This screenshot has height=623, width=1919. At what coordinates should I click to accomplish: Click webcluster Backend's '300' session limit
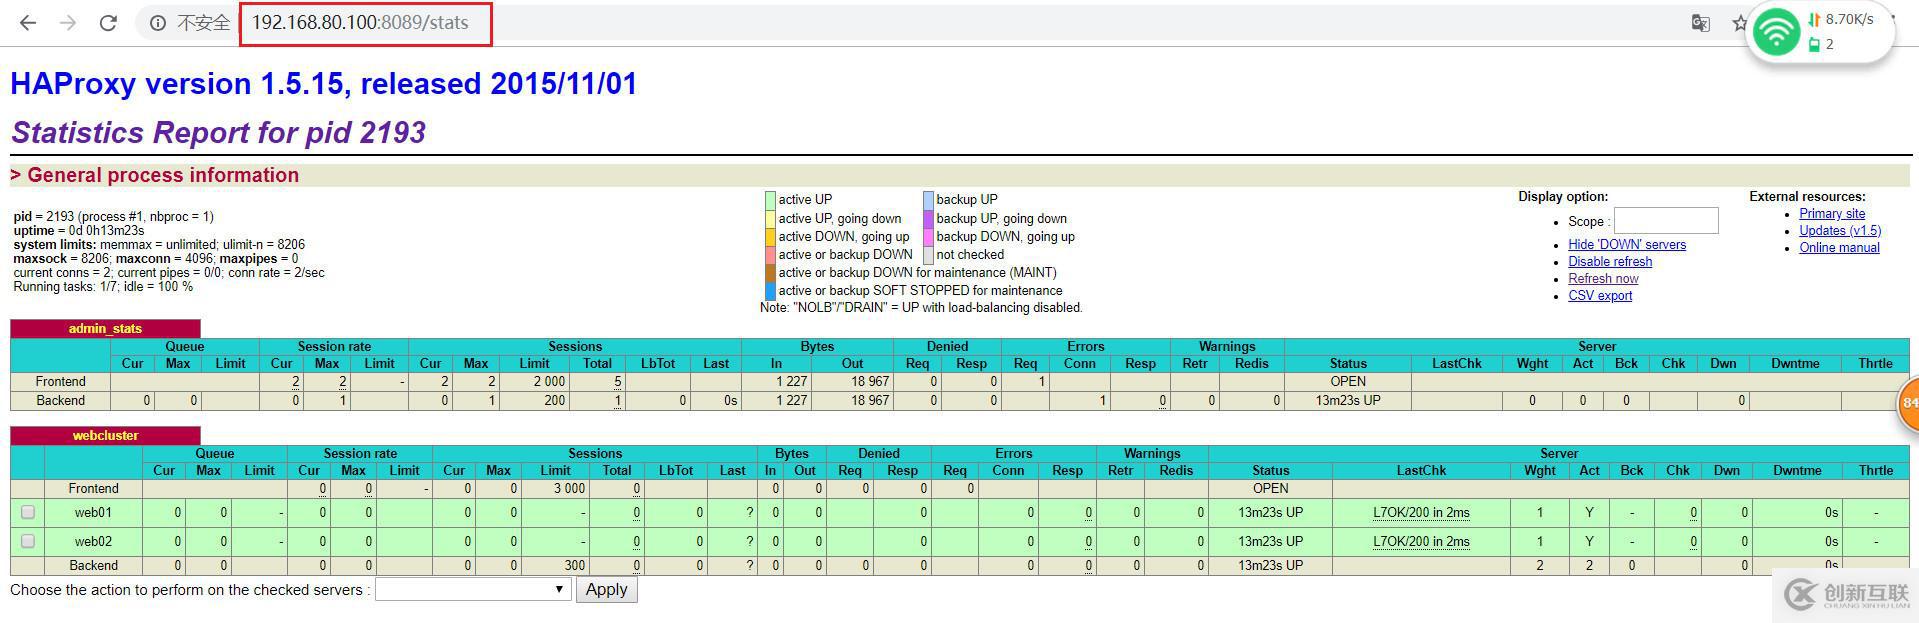tap(575, 566)
